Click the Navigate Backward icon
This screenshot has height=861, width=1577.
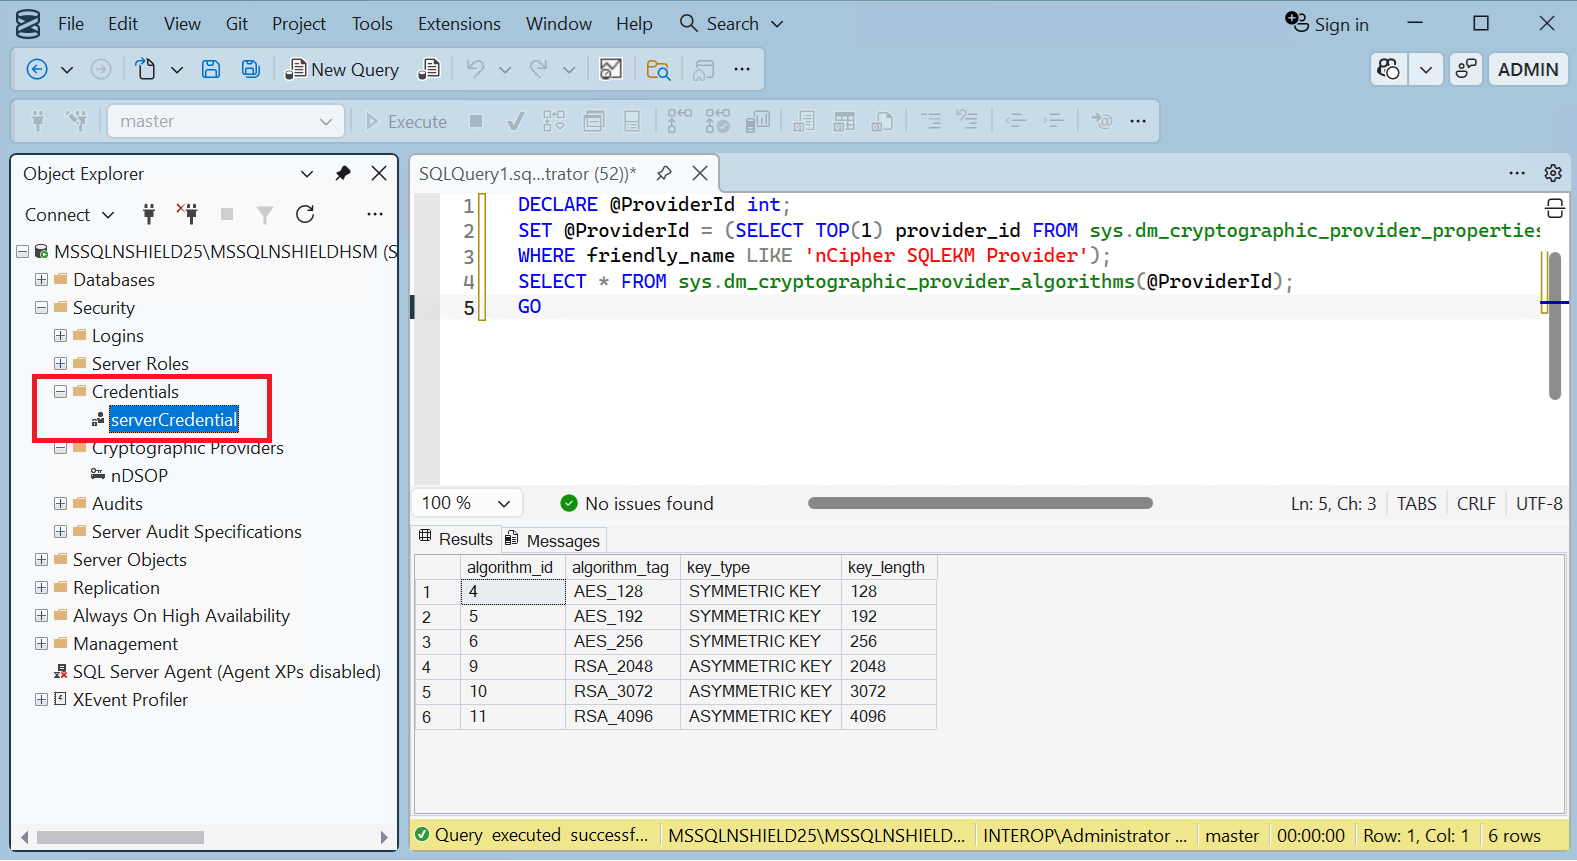[x=37, y=69]
